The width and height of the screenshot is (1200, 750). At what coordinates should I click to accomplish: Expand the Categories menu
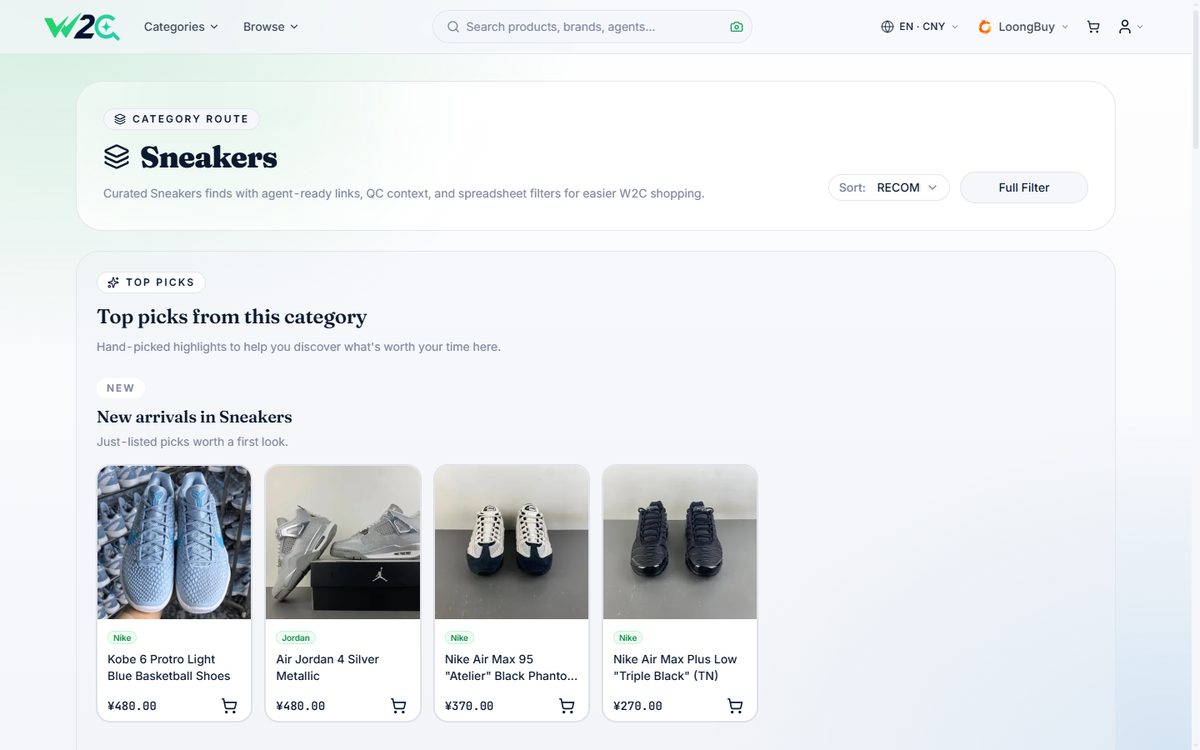(x=181, y=27)
